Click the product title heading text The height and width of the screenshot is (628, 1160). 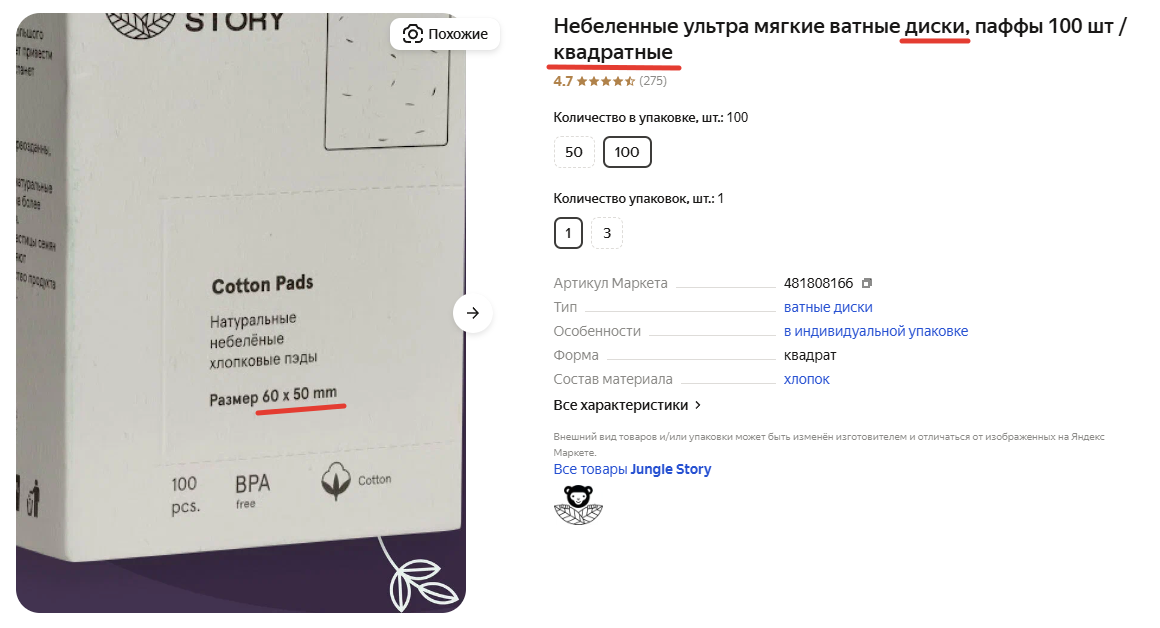(x=840, y=39)
